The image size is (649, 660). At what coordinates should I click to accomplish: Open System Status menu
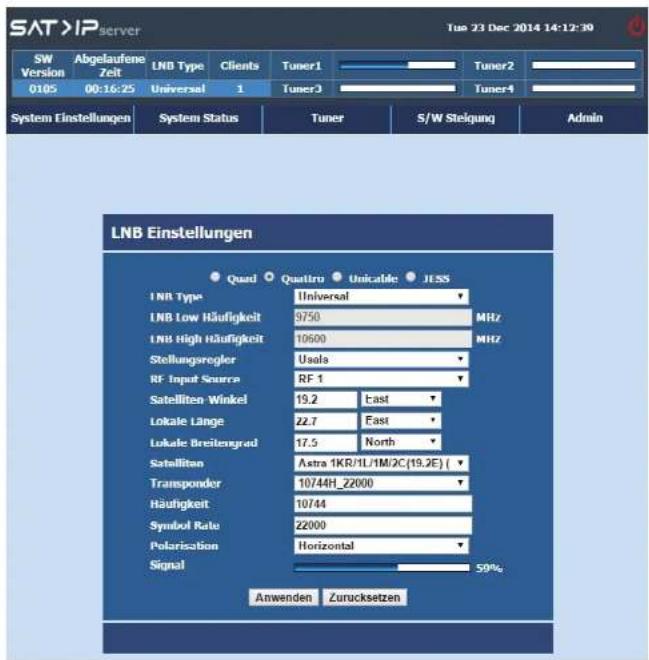[x=199, y=118]
